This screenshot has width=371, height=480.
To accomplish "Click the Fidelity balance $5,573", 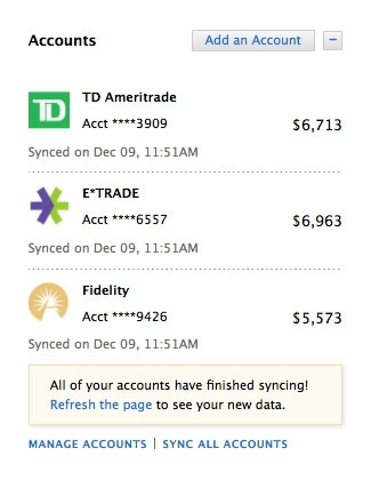I will (x=317, y=318).
